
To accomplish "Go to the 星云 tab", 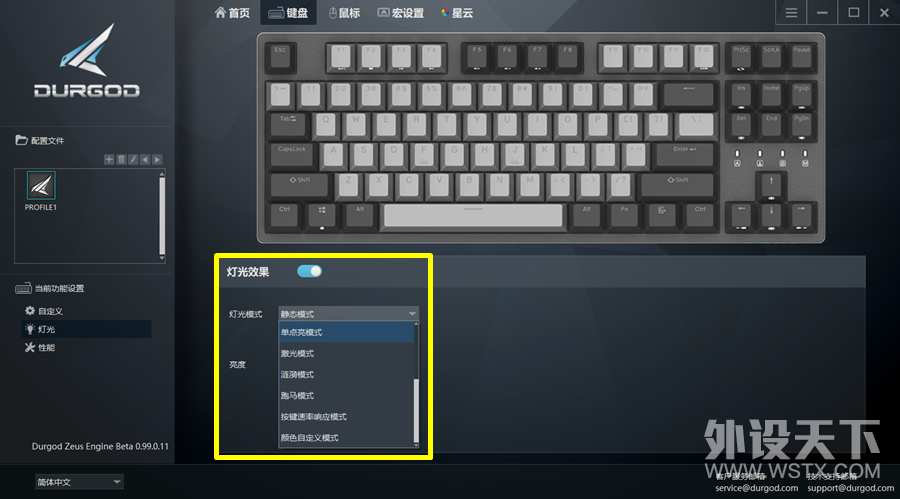I will [457, 13].
